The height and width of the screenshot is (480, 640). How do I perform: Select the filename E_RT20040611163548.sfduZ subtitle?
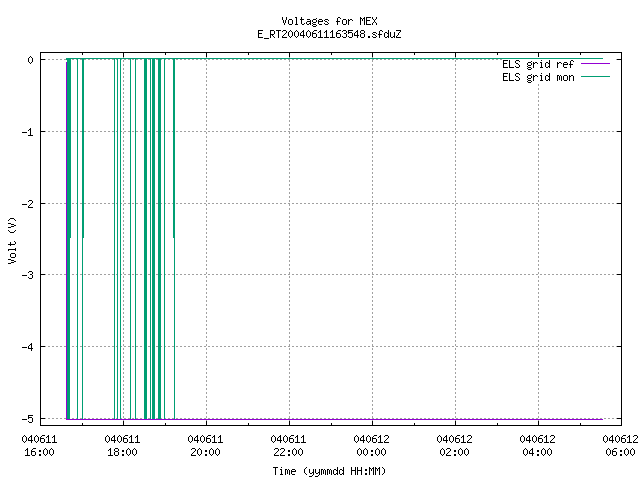[329, 34]
